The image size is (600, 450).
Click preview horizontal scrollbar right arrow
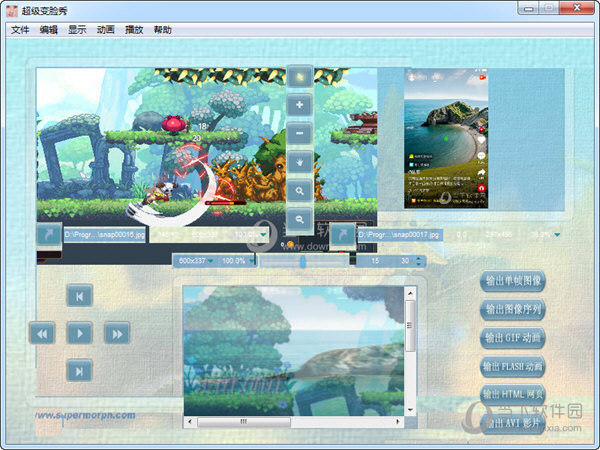coord(398,421)
